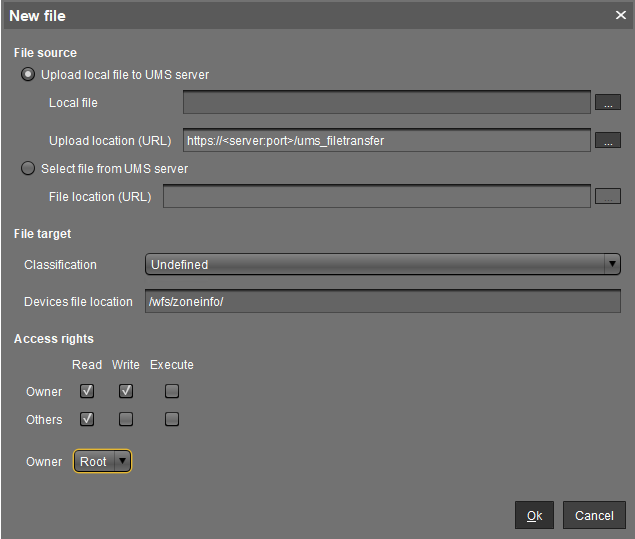The width and height of the screenshot is (635, 539).
Task: Enable Owner Execute permission checkbox
Action: pyautogui.click(x=172, y=391)
